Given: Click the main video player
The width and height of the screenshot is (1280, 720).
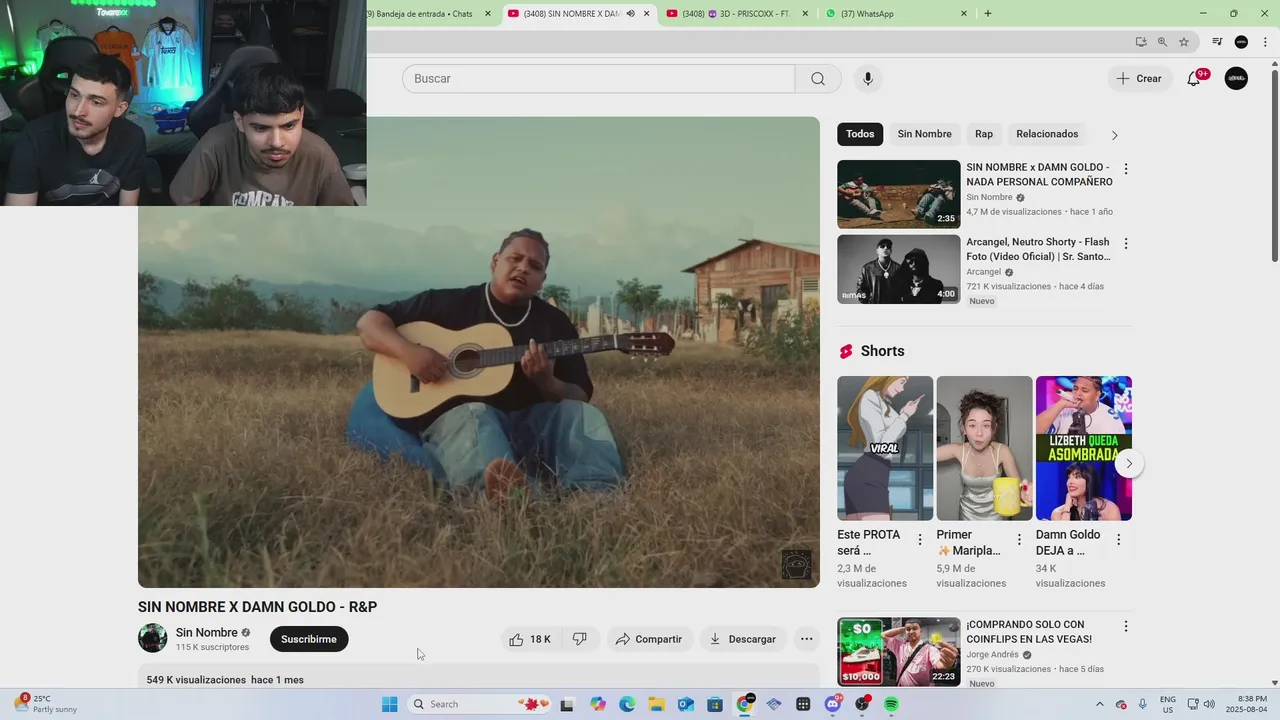Looking at the screenshot, I should coord(479,352).
